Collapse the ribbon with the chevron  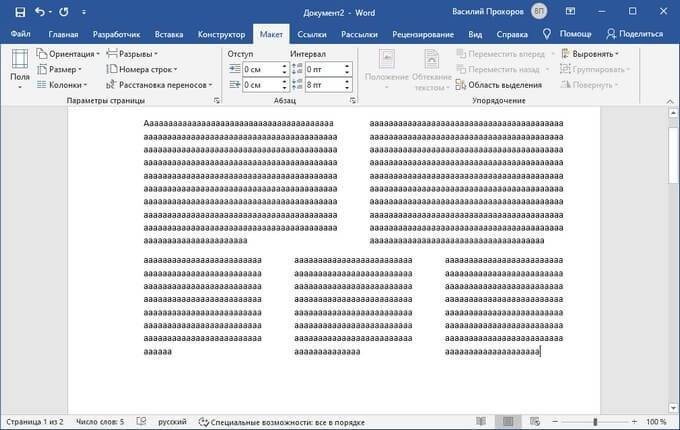click(x=670, y=101)
